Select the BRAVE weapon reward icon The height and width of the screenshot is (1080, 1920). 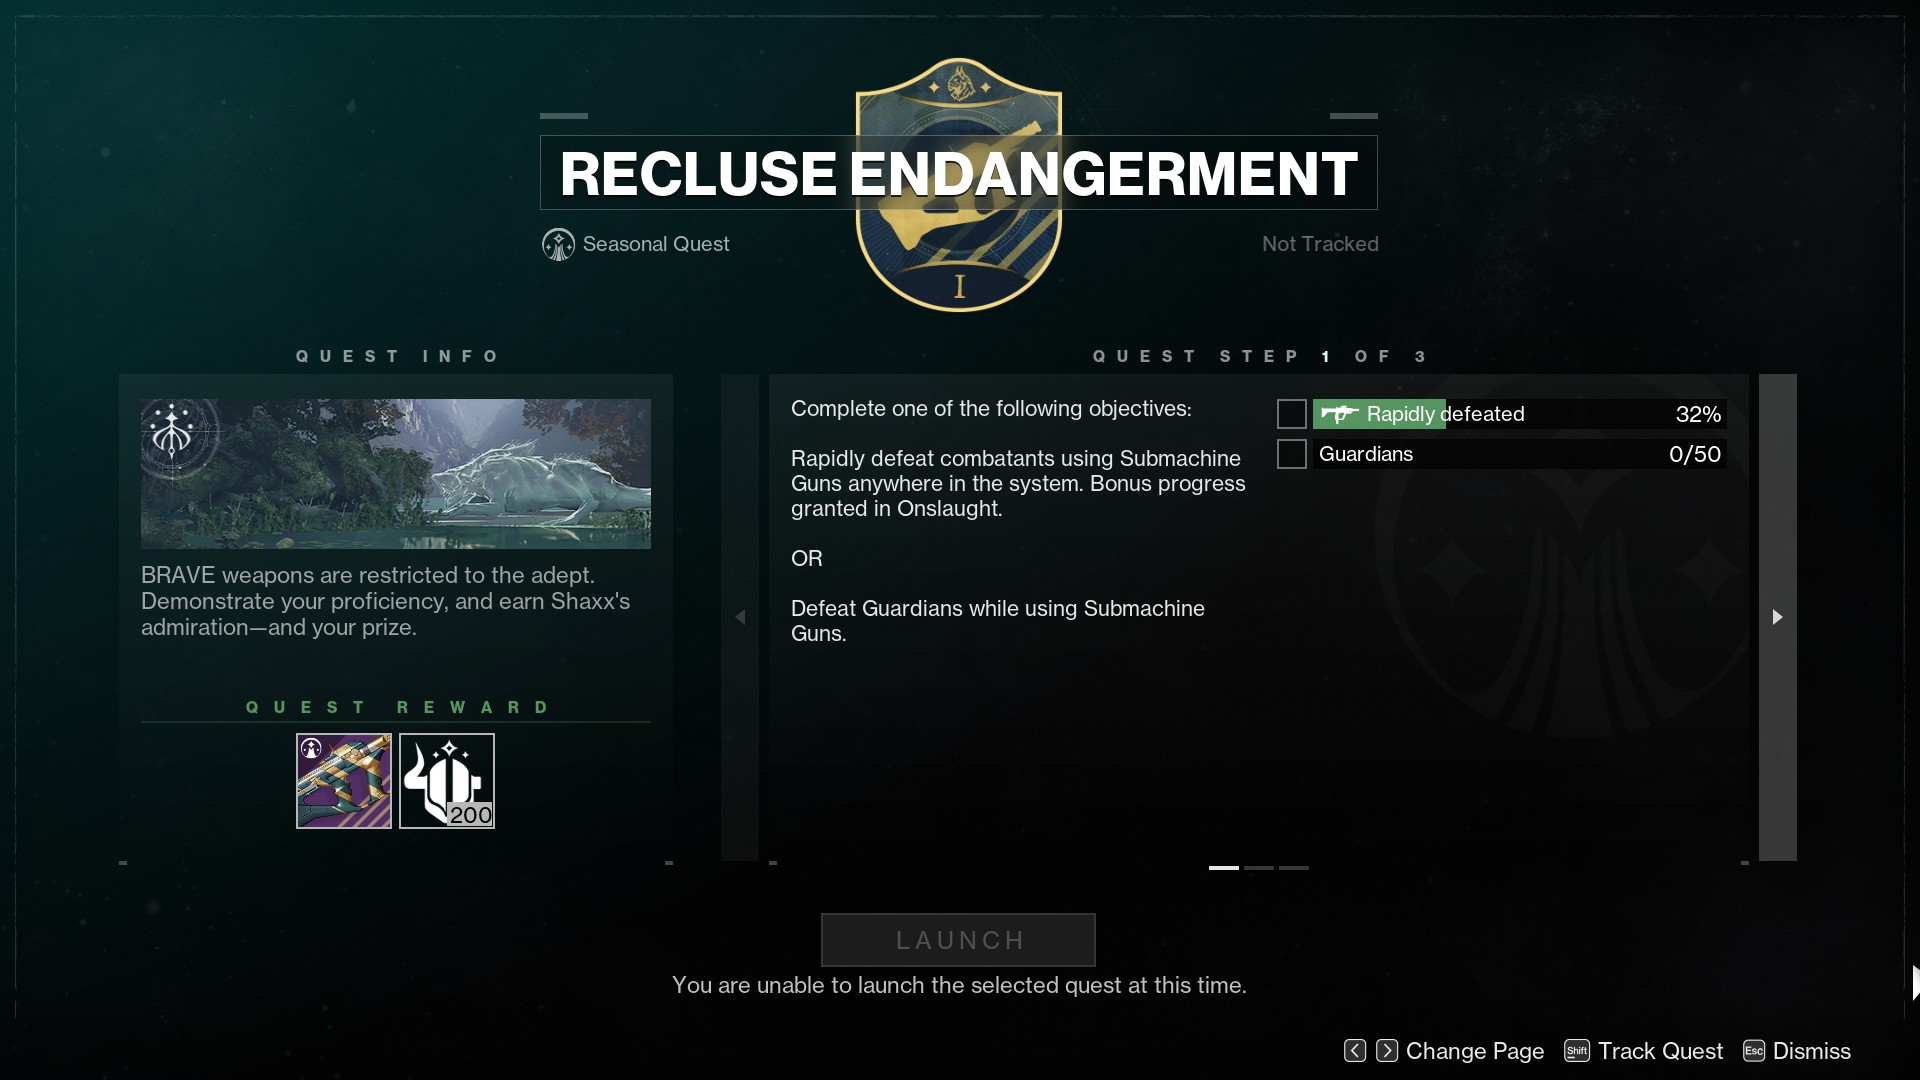click(344, 781)
